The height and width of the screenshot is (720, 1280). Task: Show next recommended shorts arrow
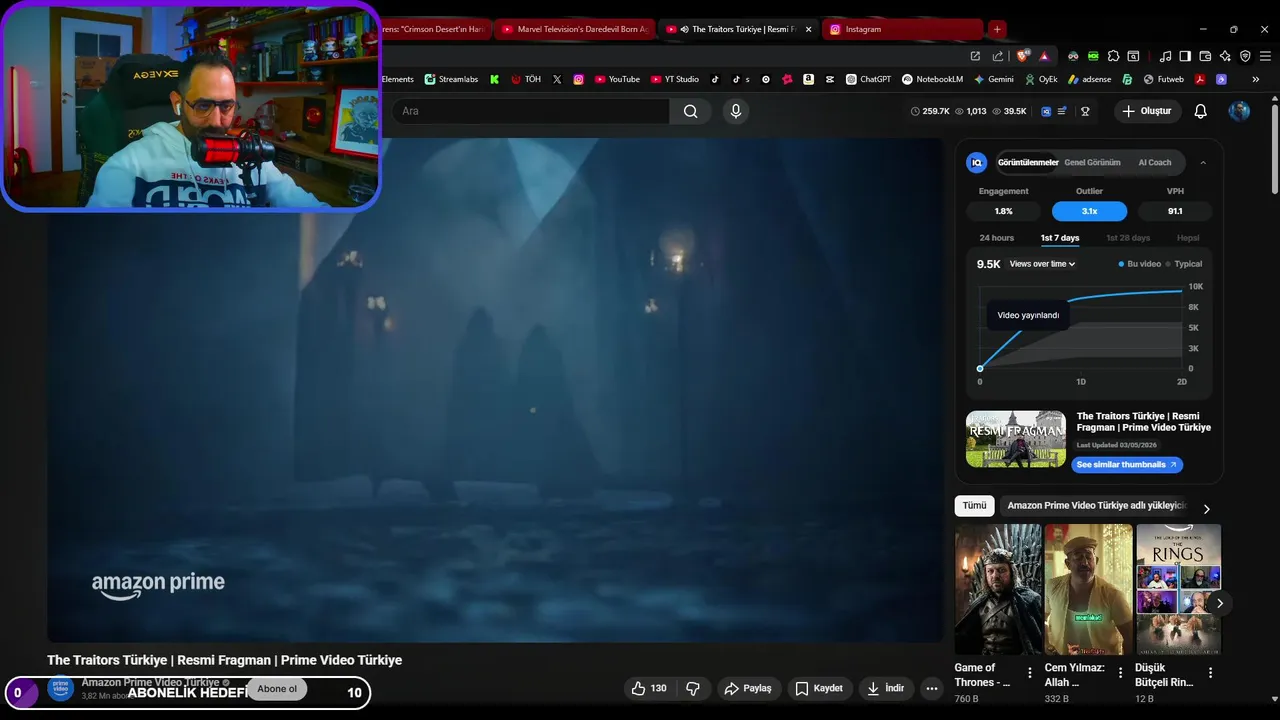click(x=1219, y=603)
